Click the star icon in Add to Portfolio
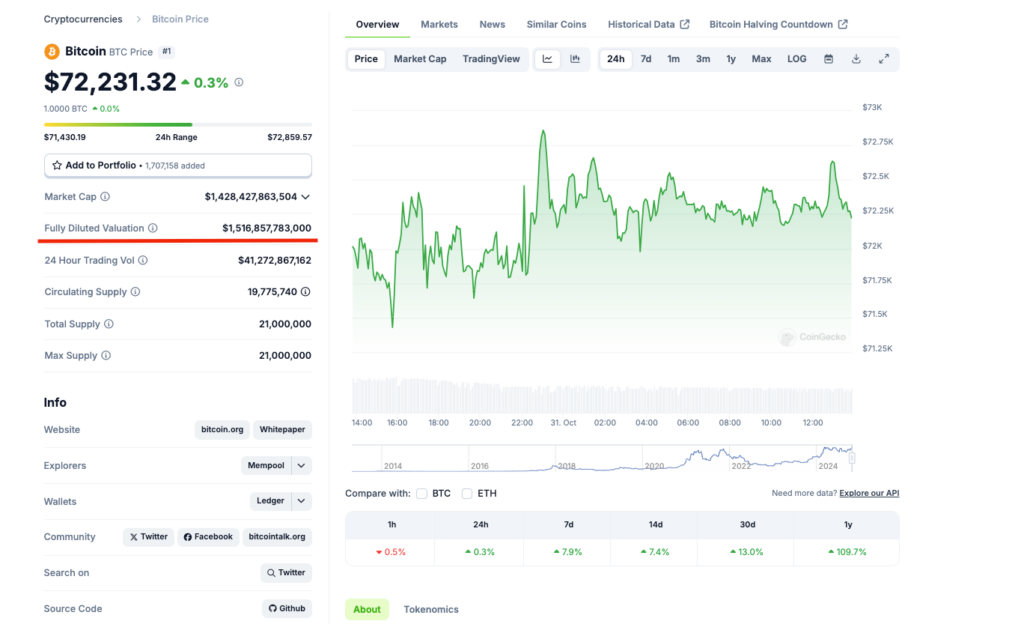The image size is (1024, 624). (57, 165)
